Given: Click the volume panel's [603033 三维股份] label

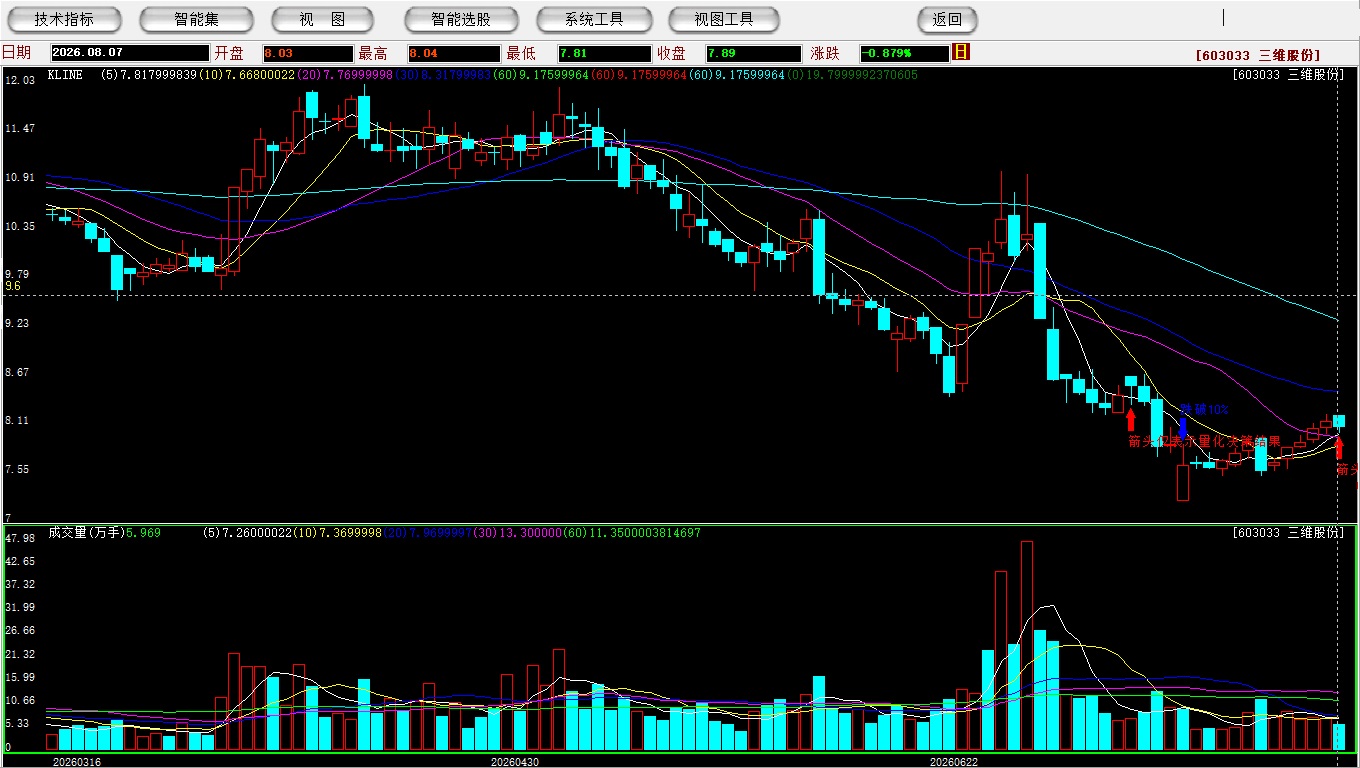Looking at the screenshot, I should click(1289, 533).
